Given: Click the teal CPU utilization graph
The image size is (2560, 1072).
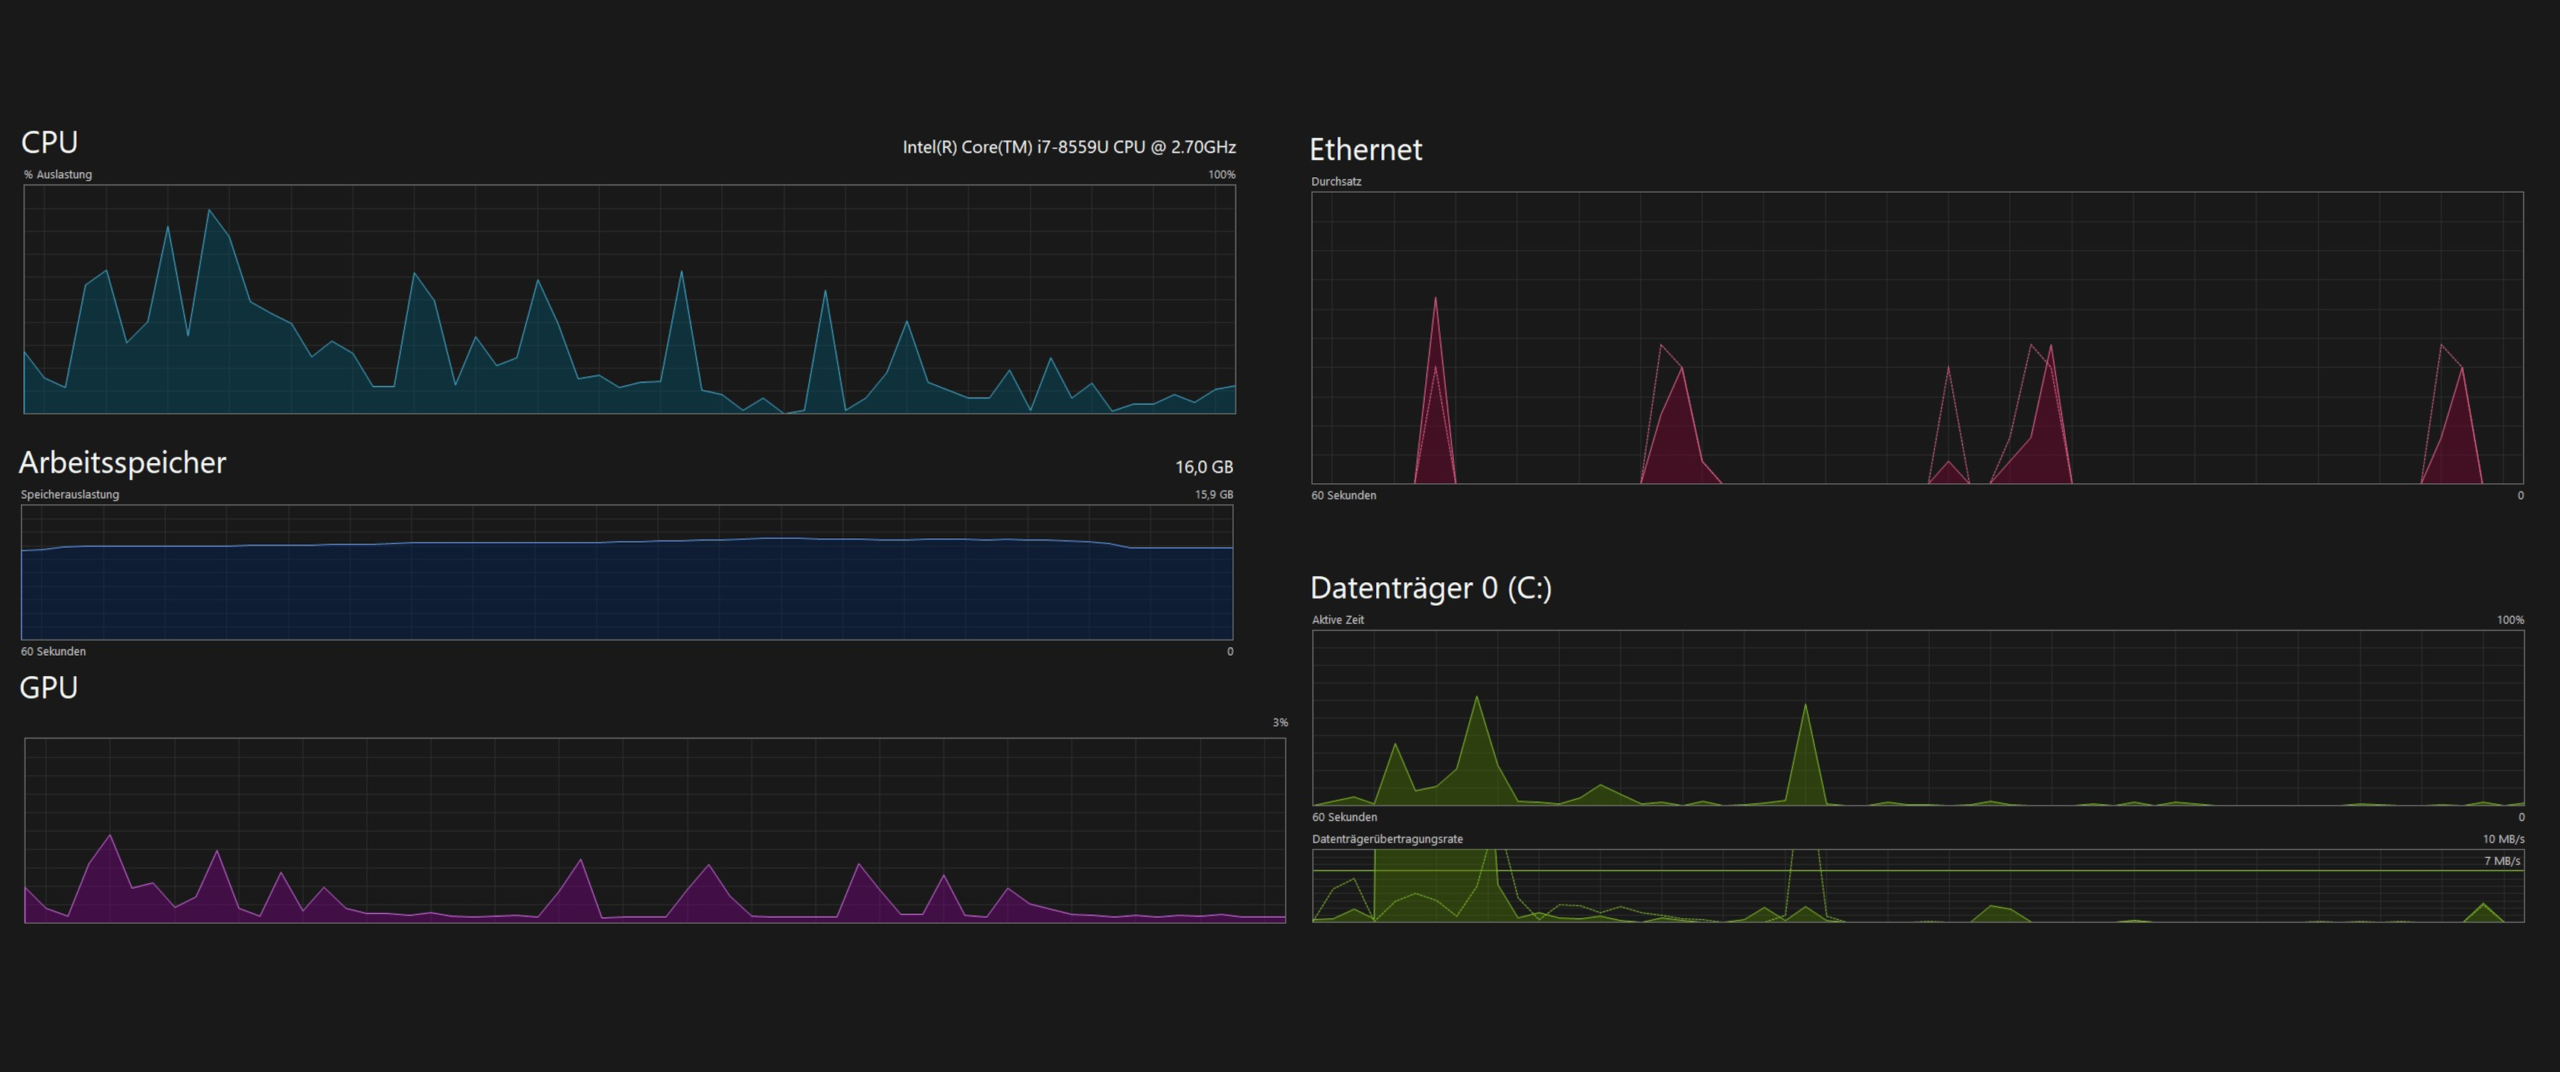Looking at the screenshot, I should 630,299.
